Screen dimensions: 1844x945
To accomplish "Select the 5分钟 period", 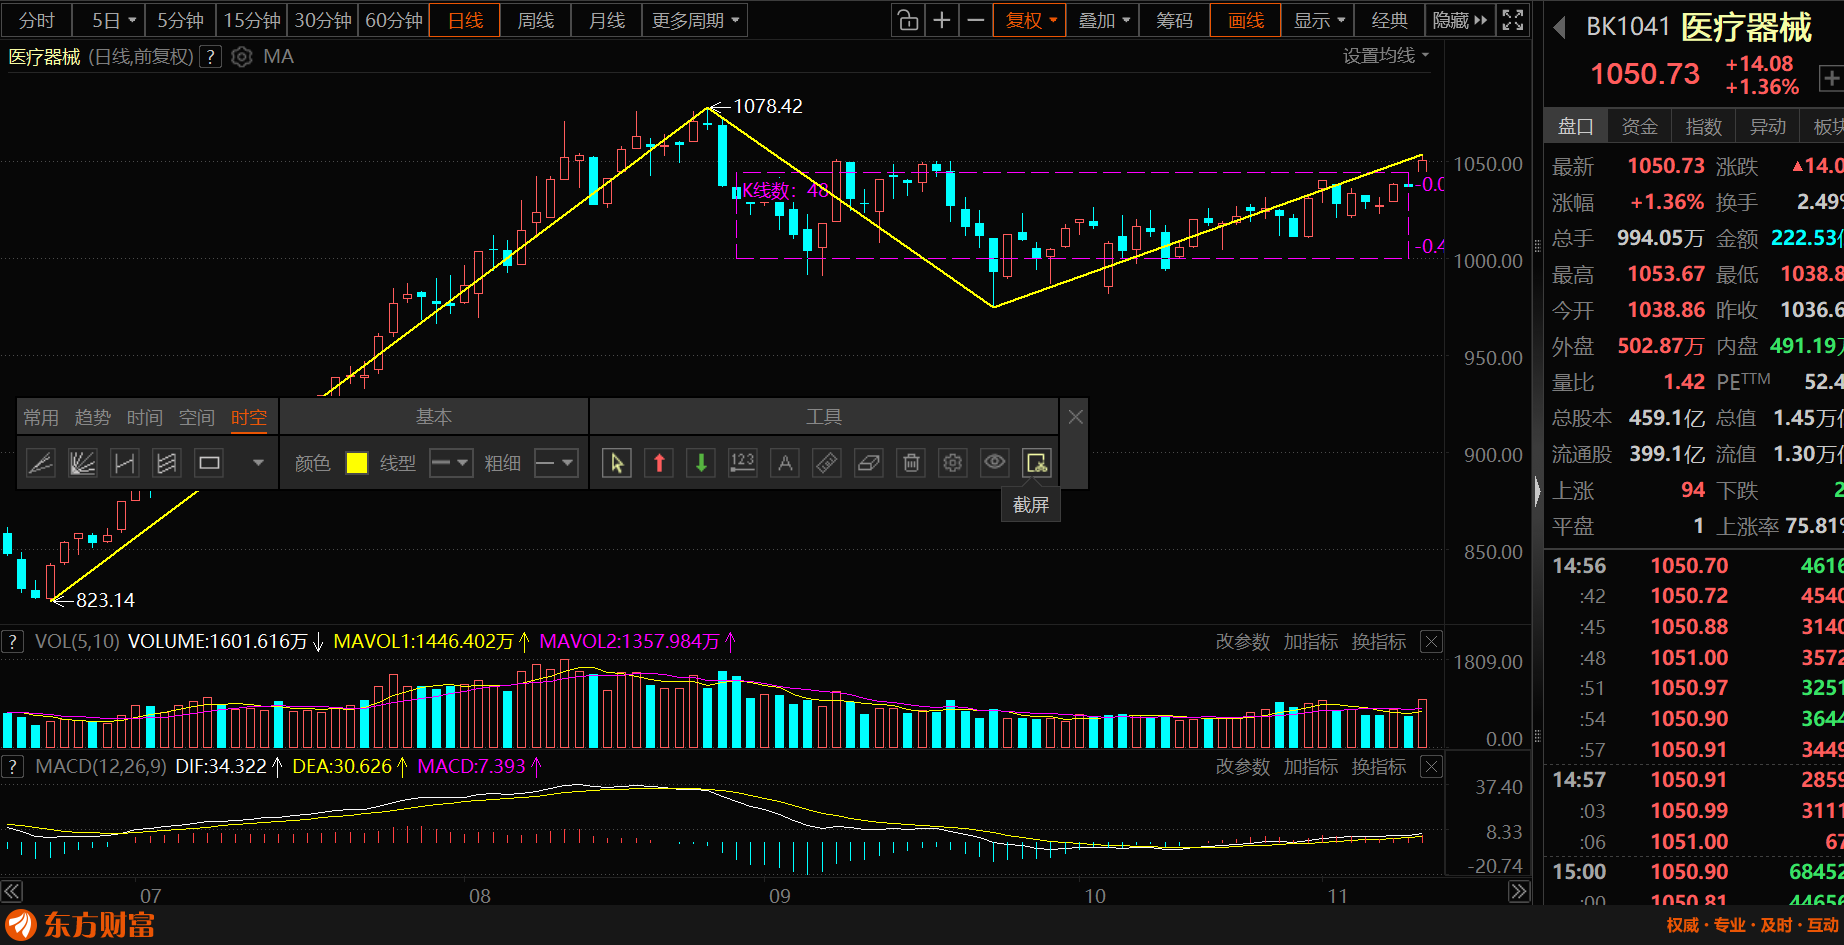I will 180,20.
